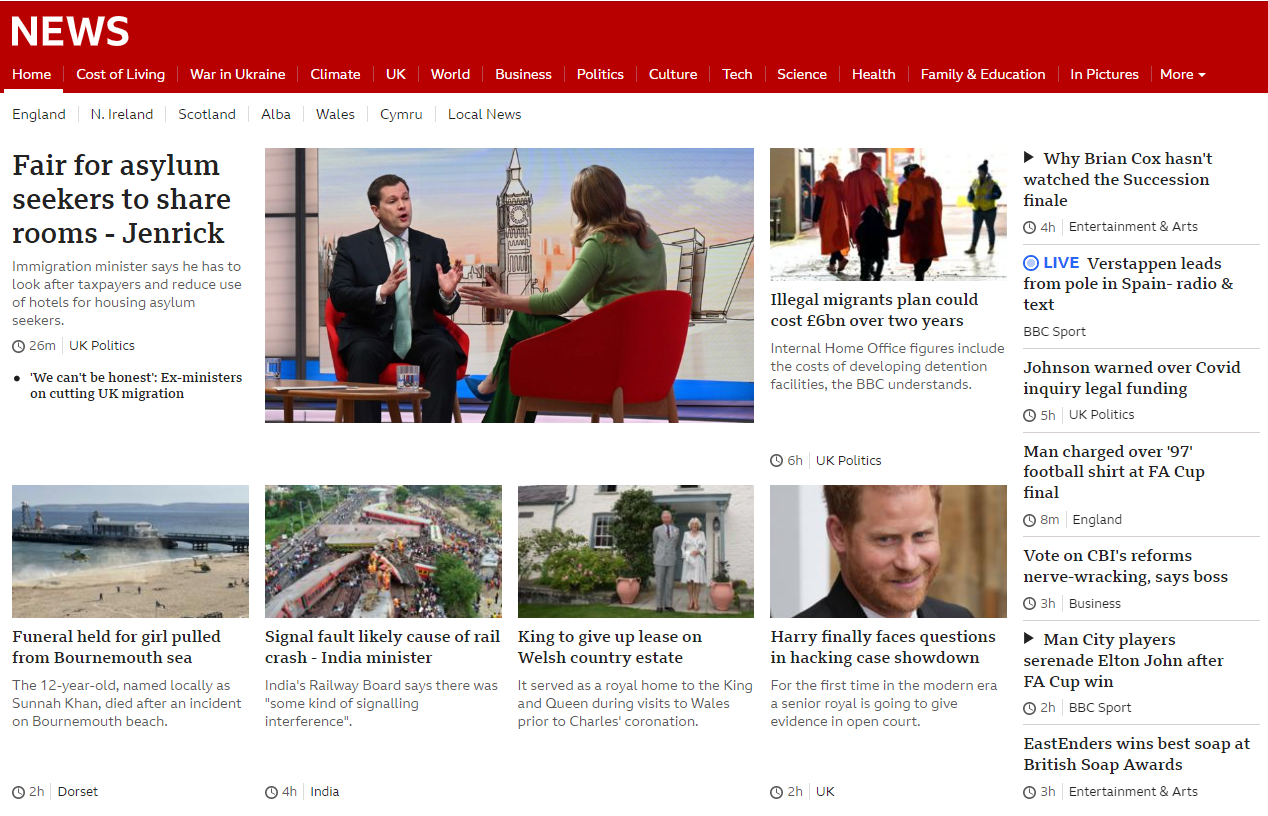Screen dimensions: 1268x816
Task: Click the UK Politics tag under migrants story
Action: tap(848, 461)
